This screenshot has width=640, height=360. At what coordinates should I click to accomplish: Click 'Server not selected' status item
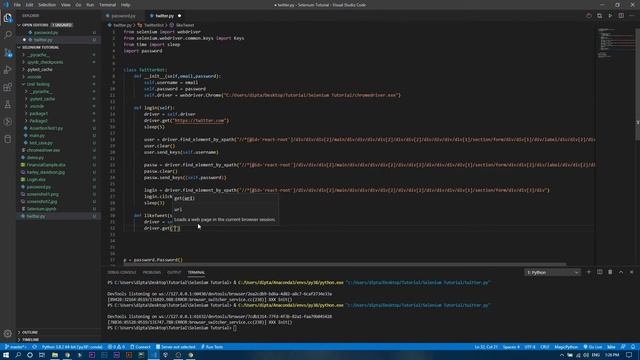point(176,347)
